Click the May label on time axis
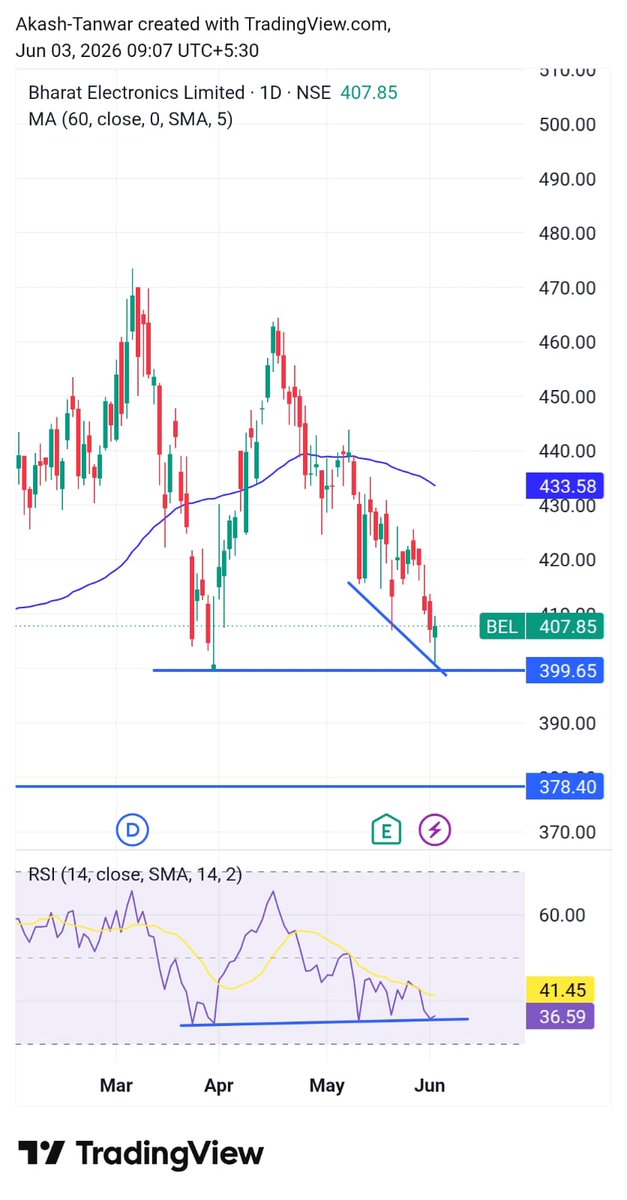627x1200 pixels. [327, 1085]
